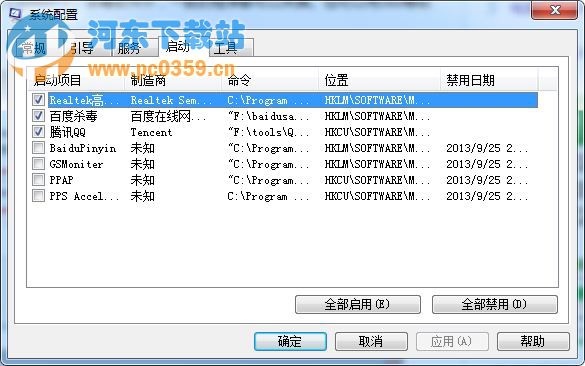
Task: Click HKCU location in PPAP row
Action: [x=378, y=180]
